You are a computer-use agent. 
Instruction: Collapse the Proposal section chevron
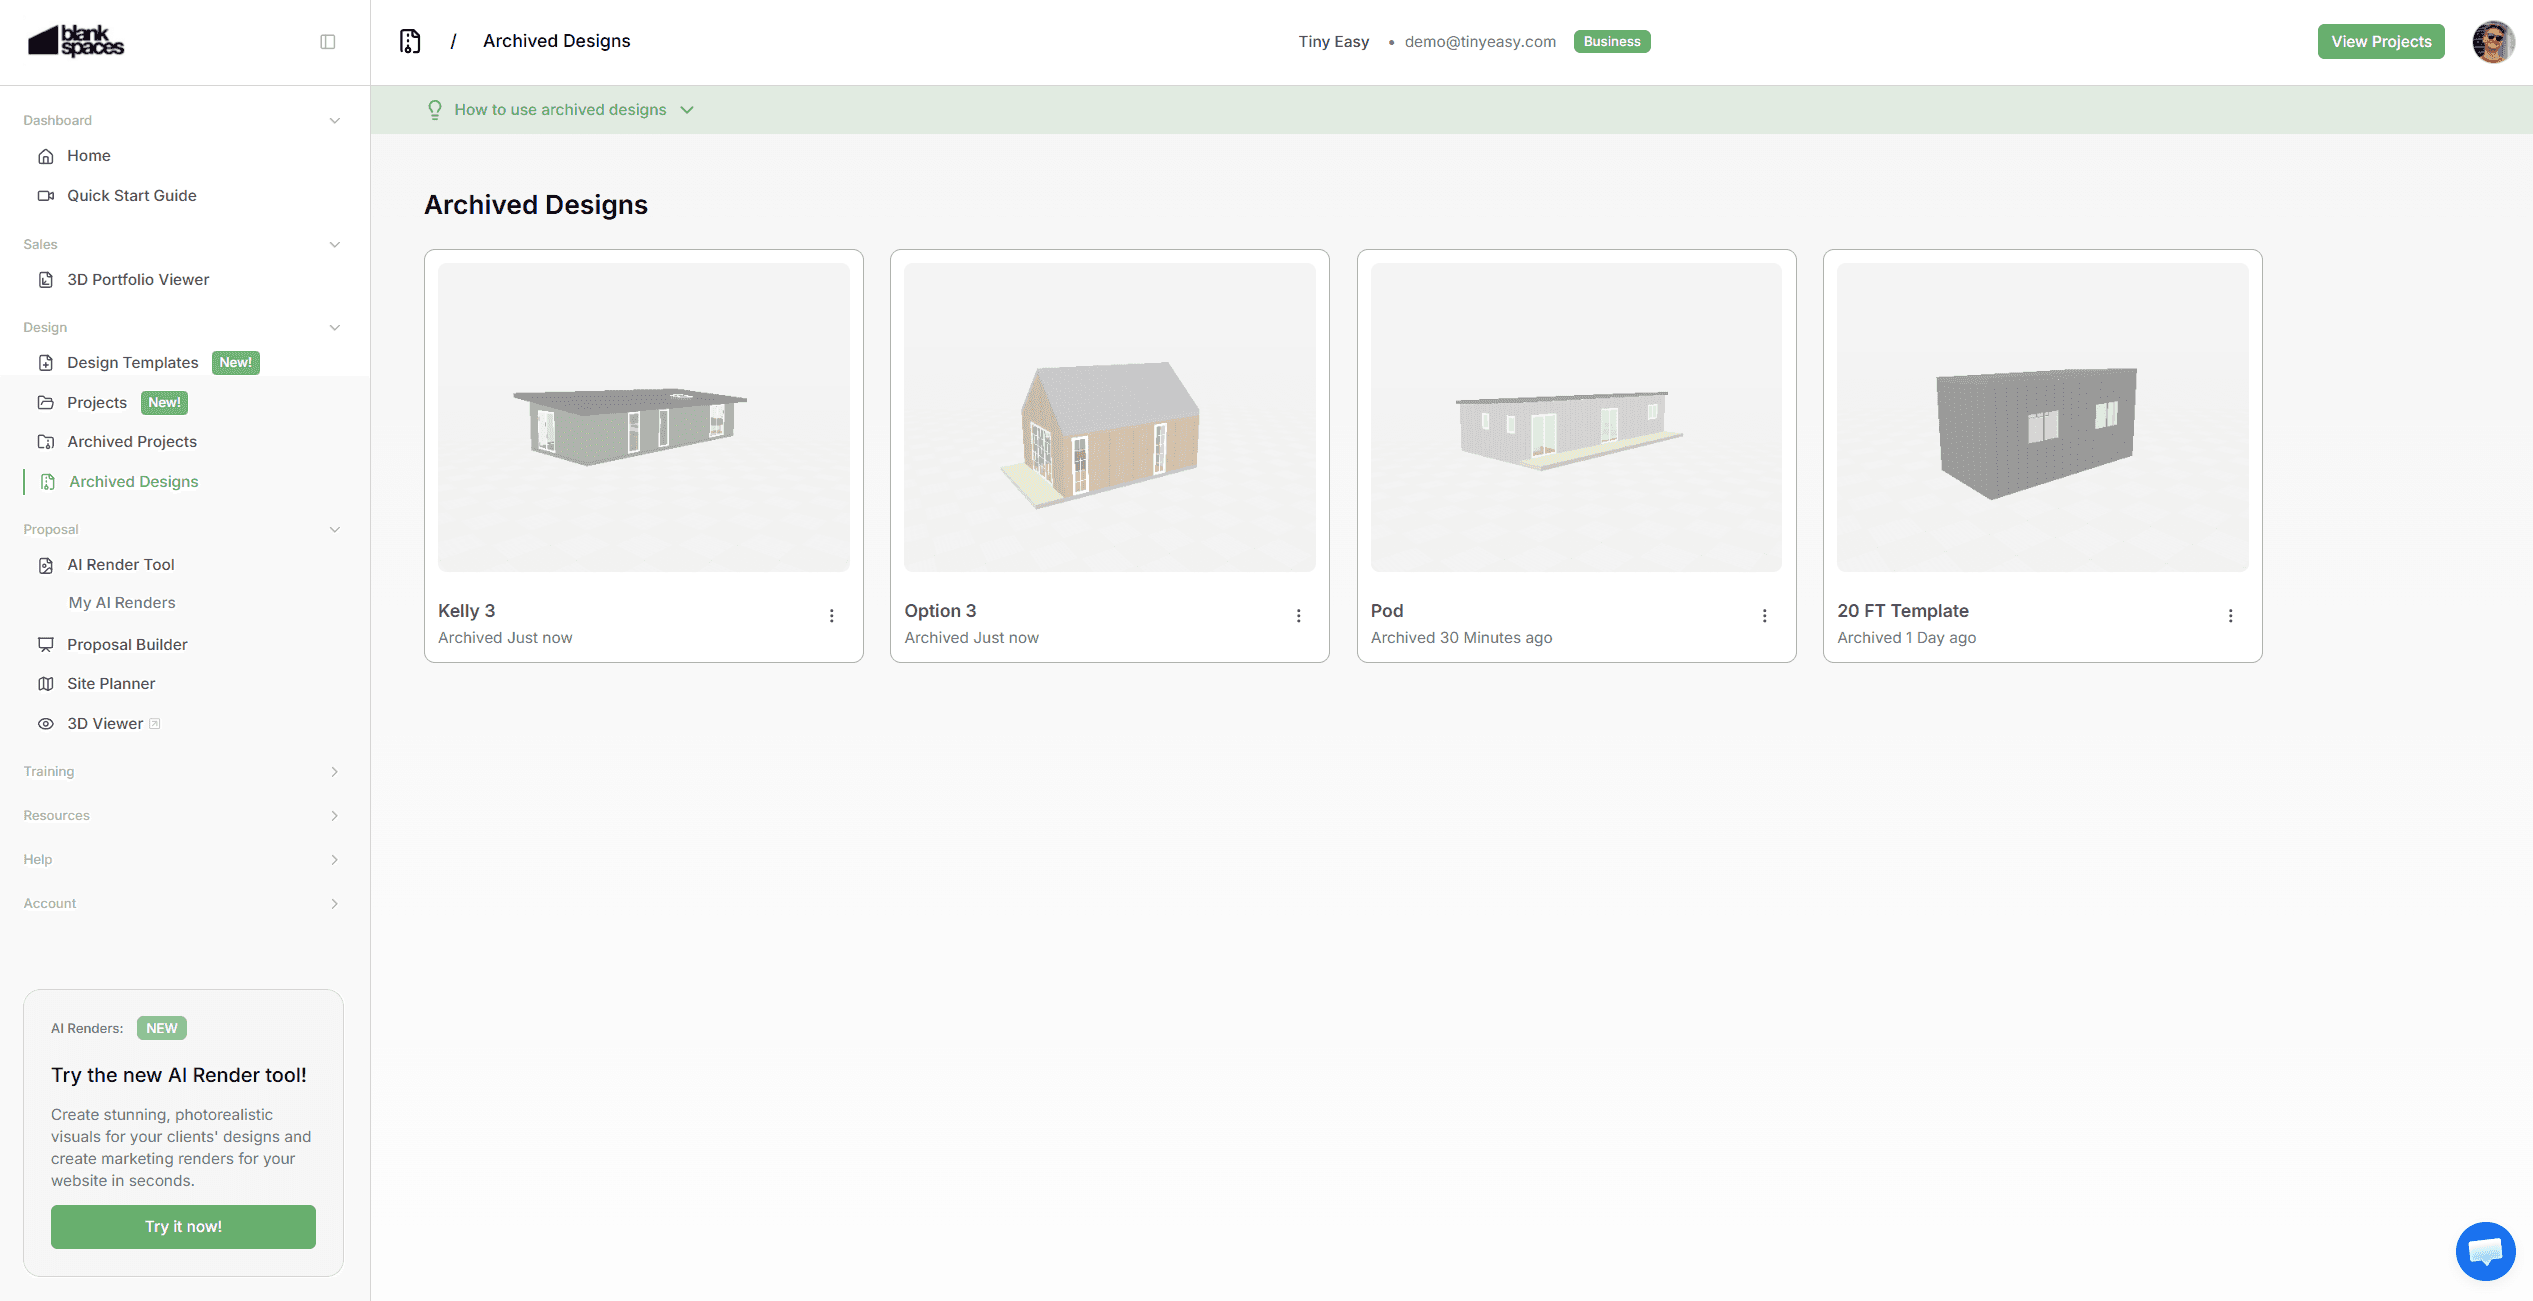coord(334,530)
